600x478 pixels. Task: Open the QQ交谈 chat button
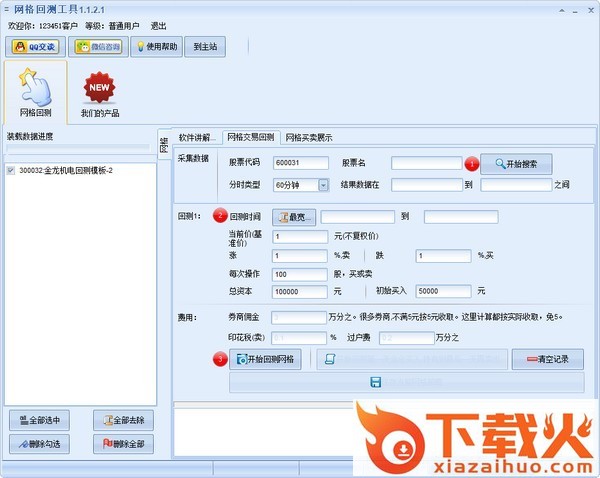(36, 46)
